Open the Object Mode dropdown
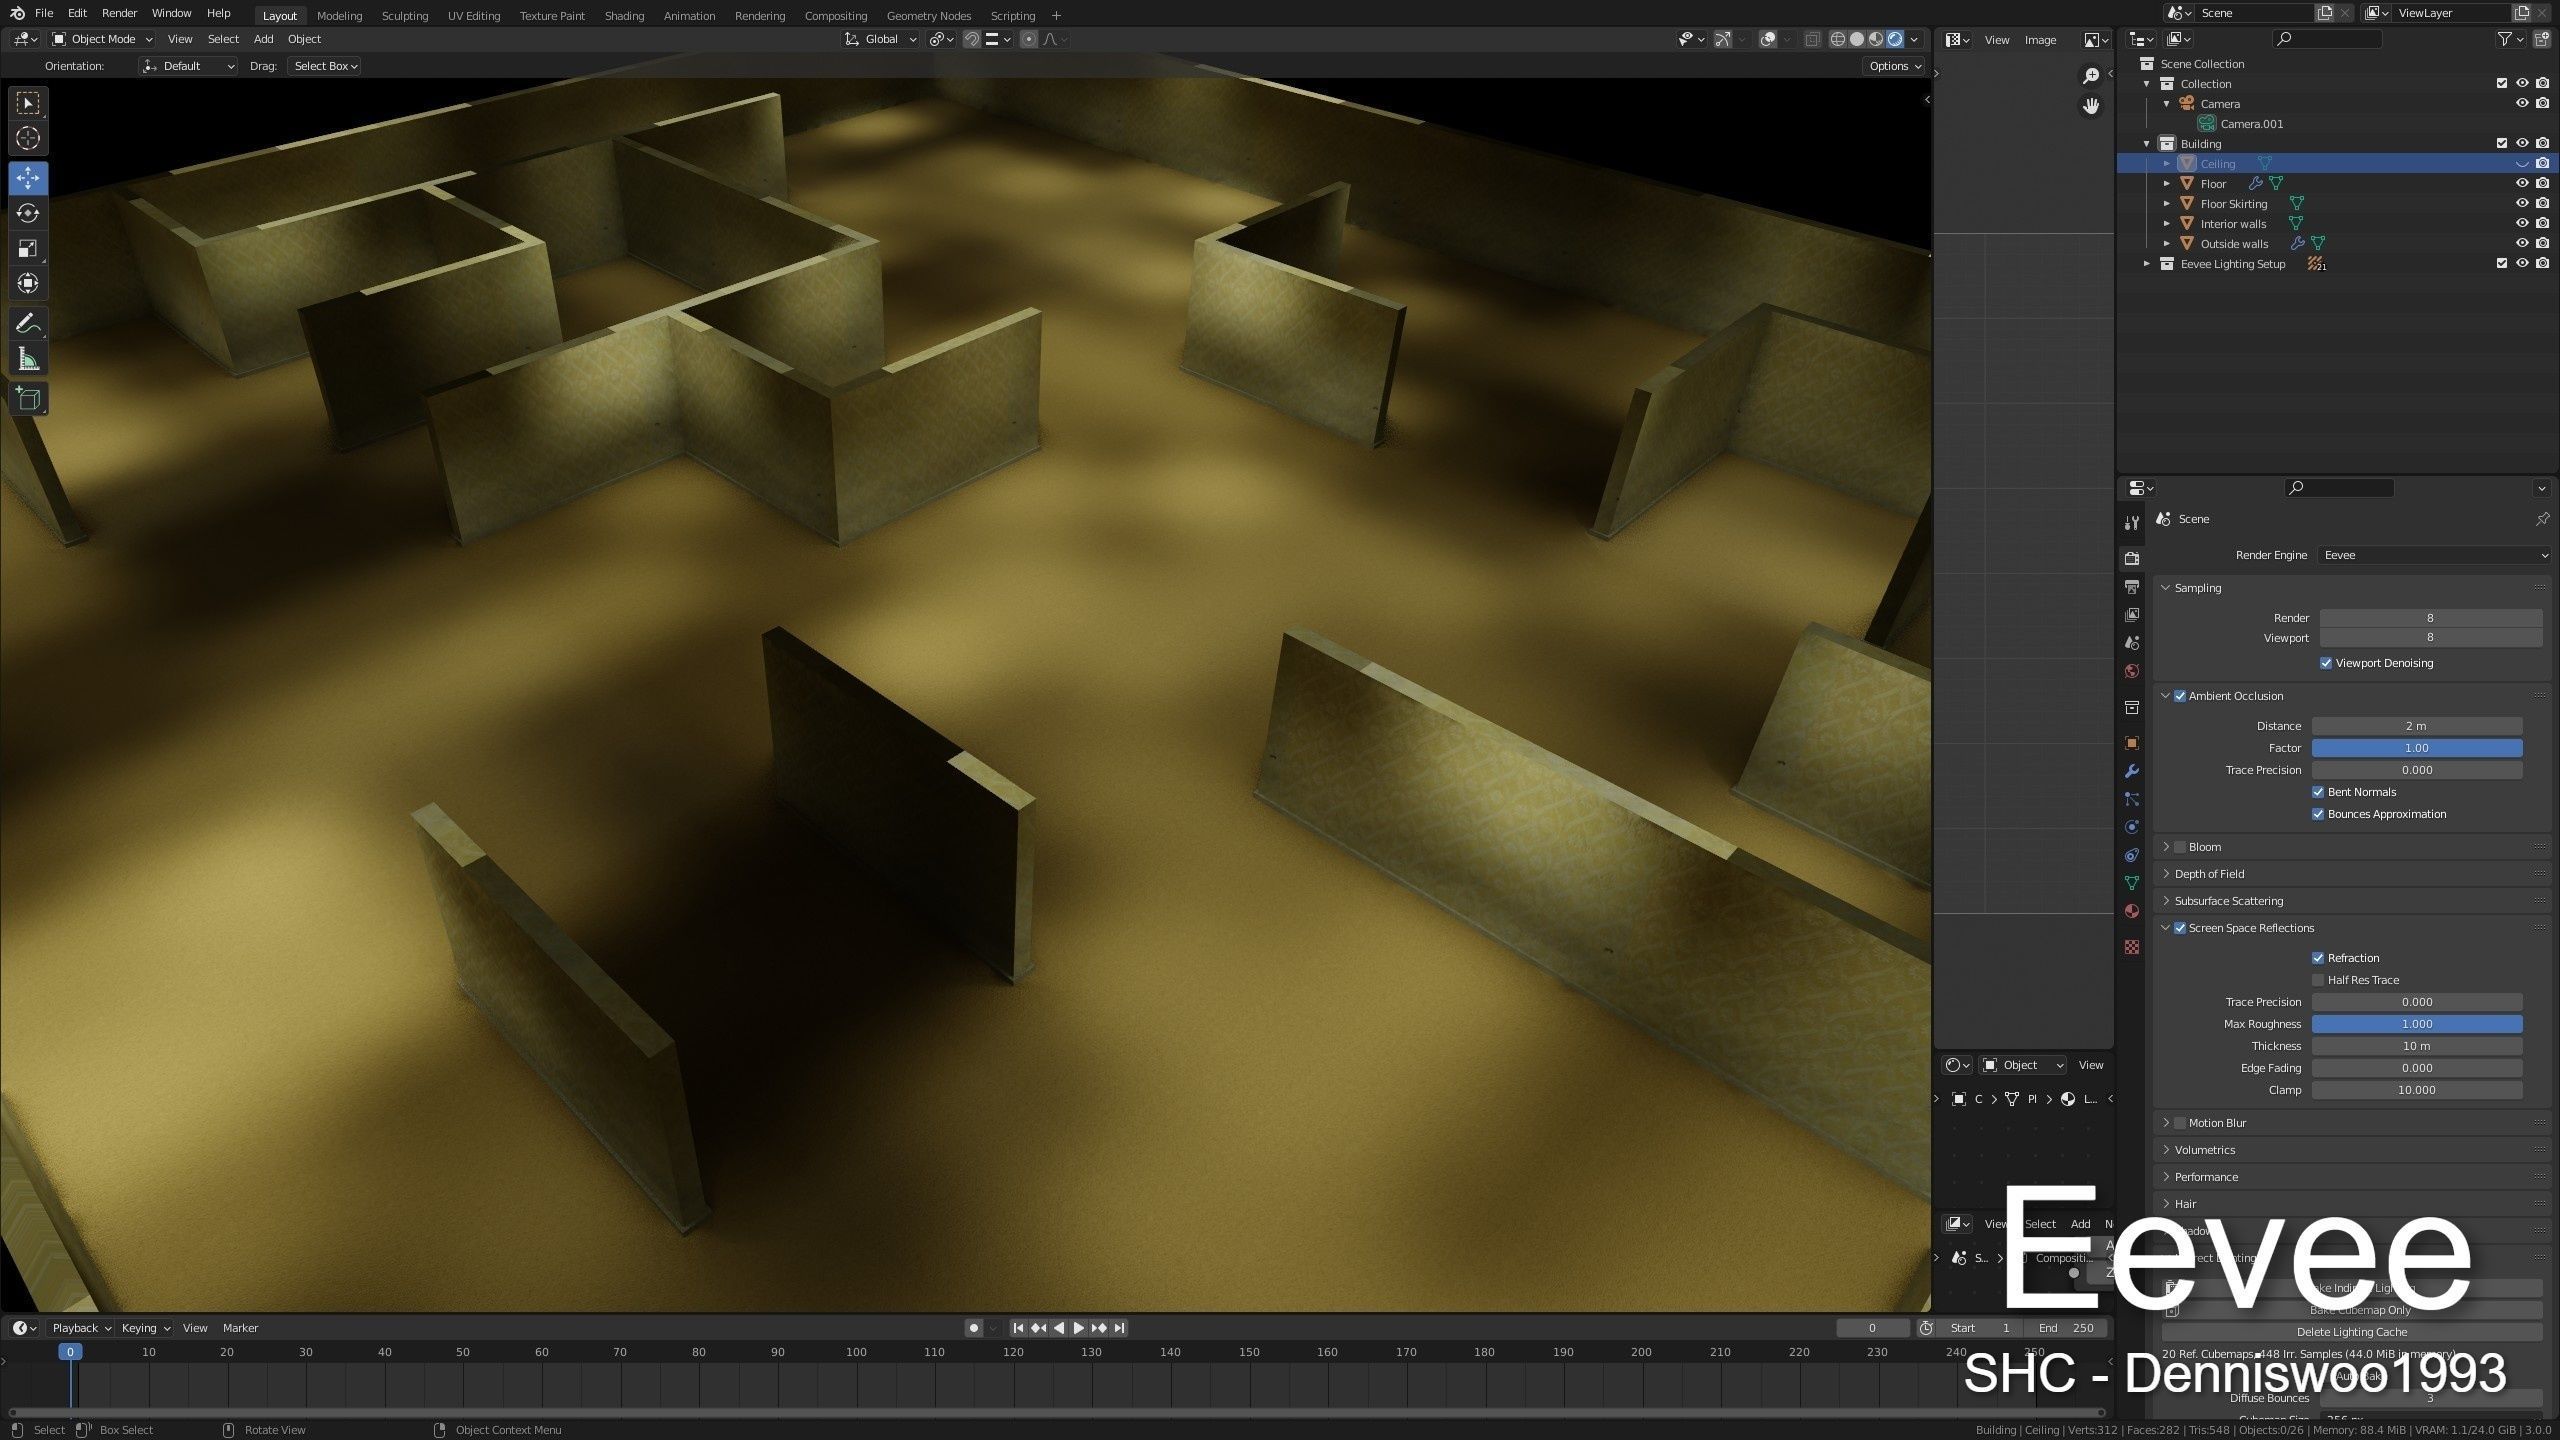Image resolution: width=2560 pixels, height=1440 pixels. pos(102,39)
